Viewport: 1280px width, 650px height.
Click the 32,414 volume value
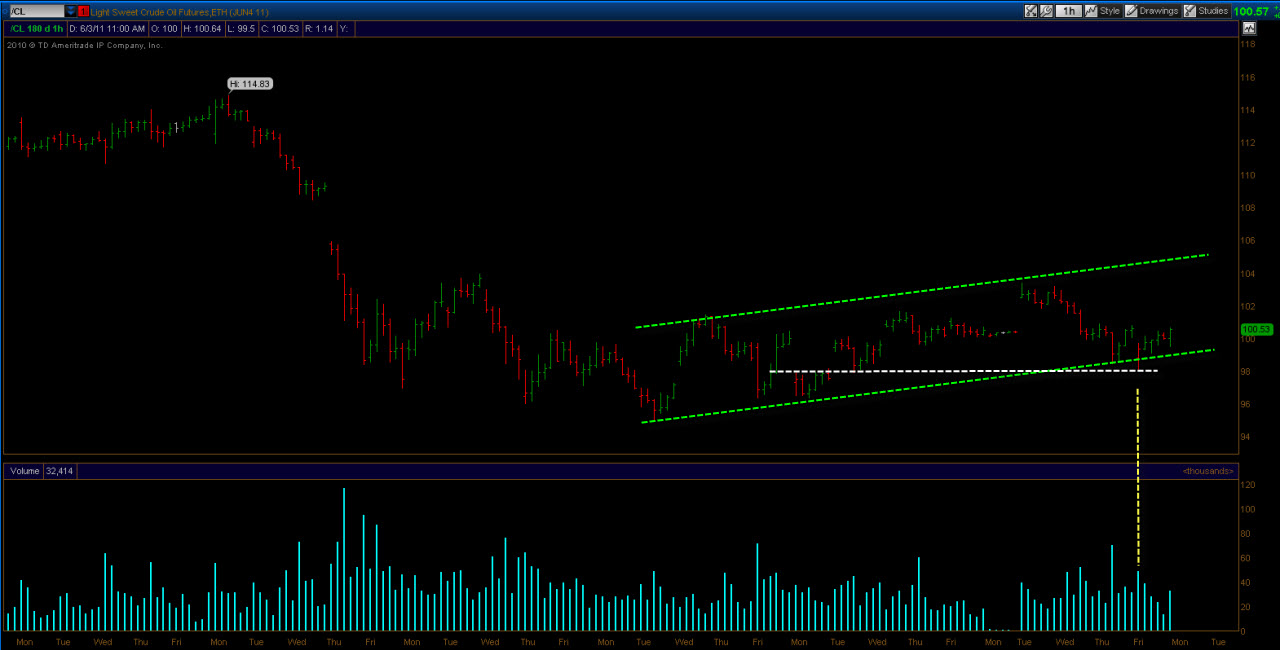coord(60,470)
